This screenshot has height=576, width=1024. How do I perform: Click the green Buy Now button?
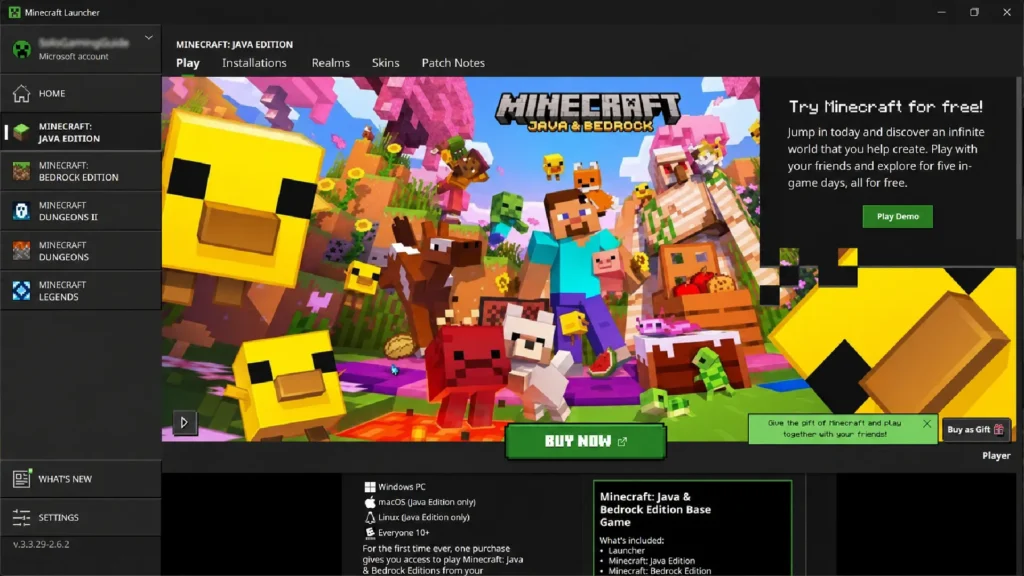point(585,441)
